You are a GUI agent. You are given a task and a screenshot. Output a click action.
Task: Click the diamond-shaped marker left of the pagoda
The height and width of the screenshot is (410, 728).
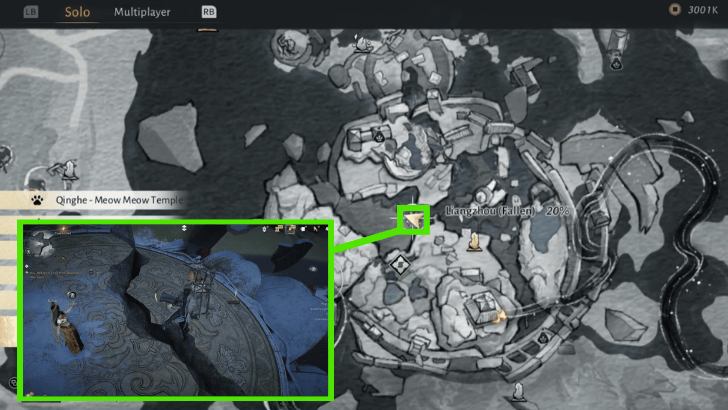pos(400,265)
